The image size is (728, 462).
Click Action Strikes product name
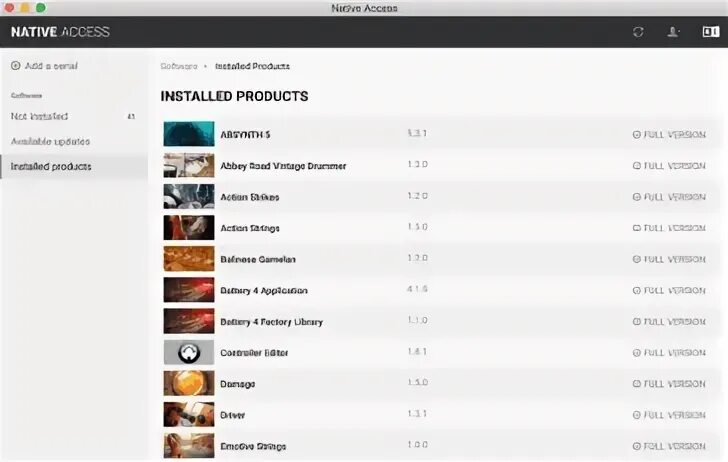tap(250, 197)
